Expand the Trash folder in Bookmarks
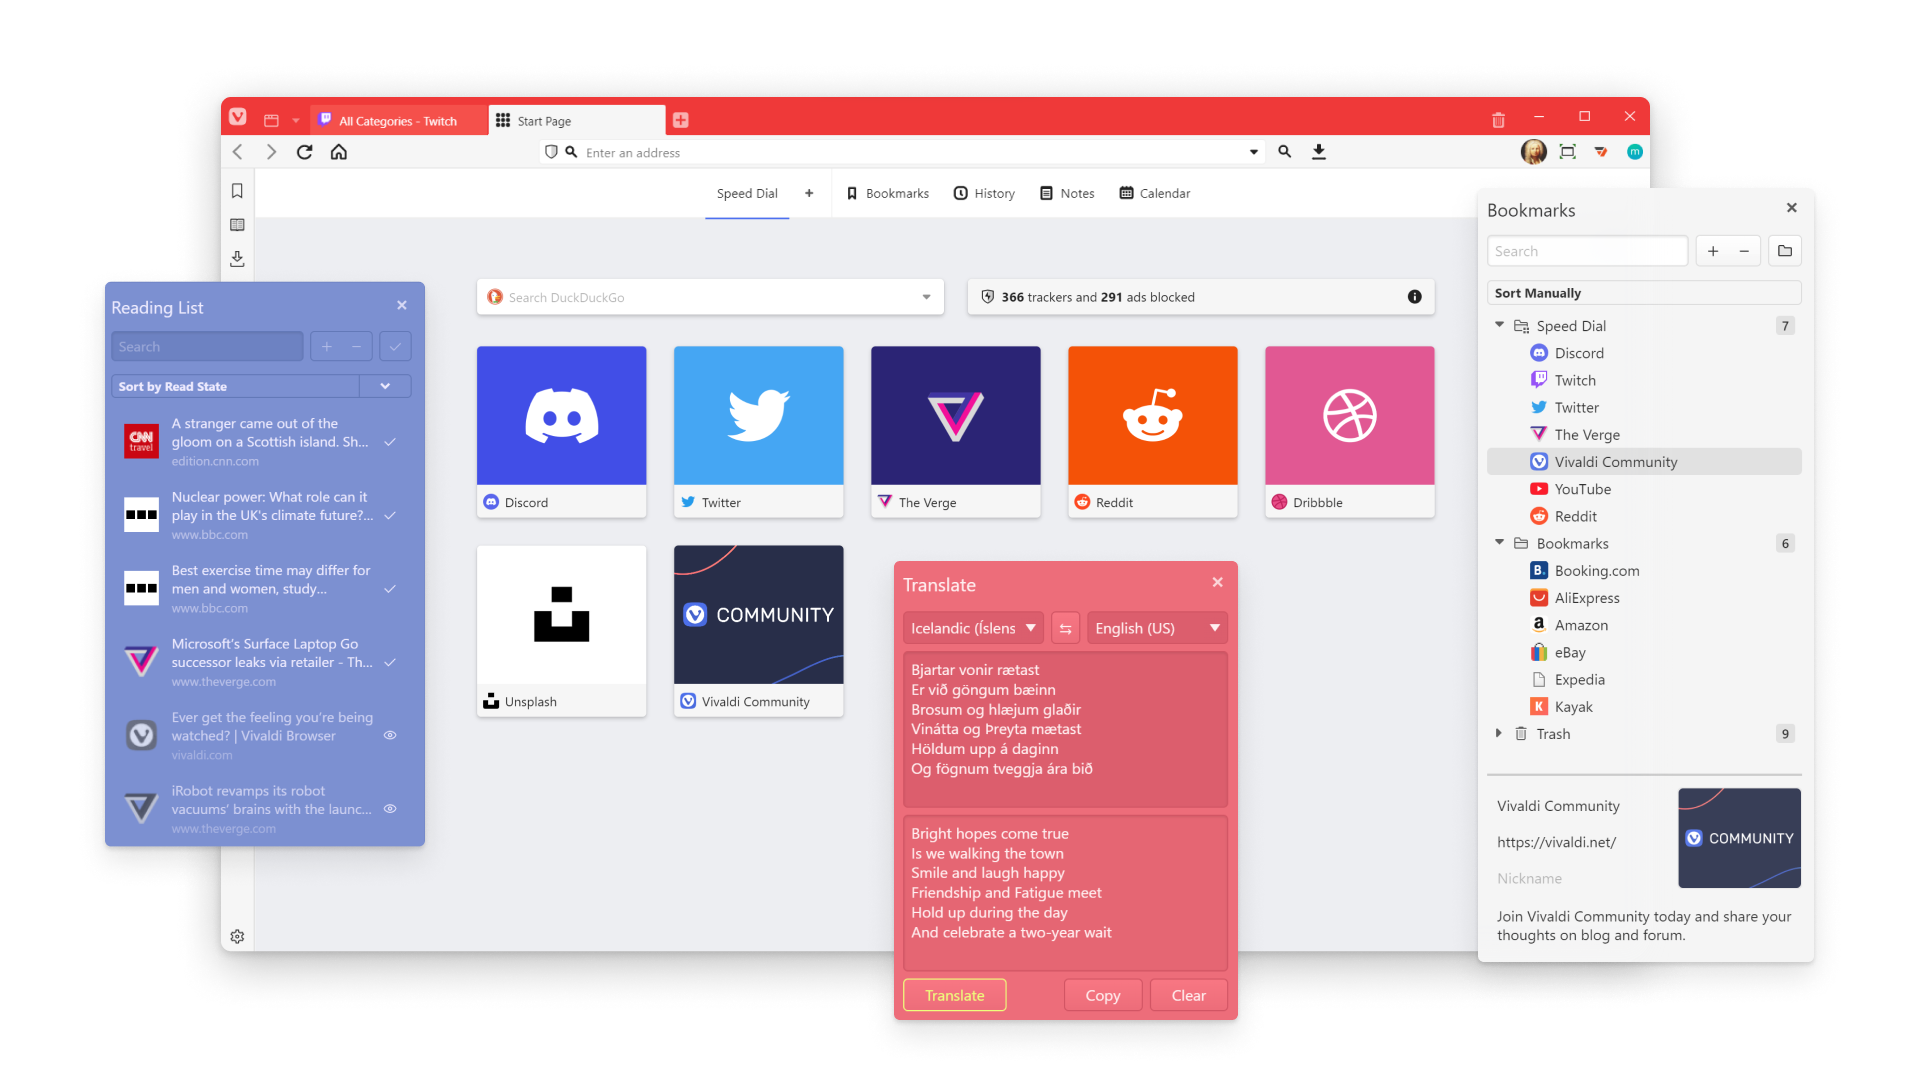1920x1080 pixels. 1497,736
